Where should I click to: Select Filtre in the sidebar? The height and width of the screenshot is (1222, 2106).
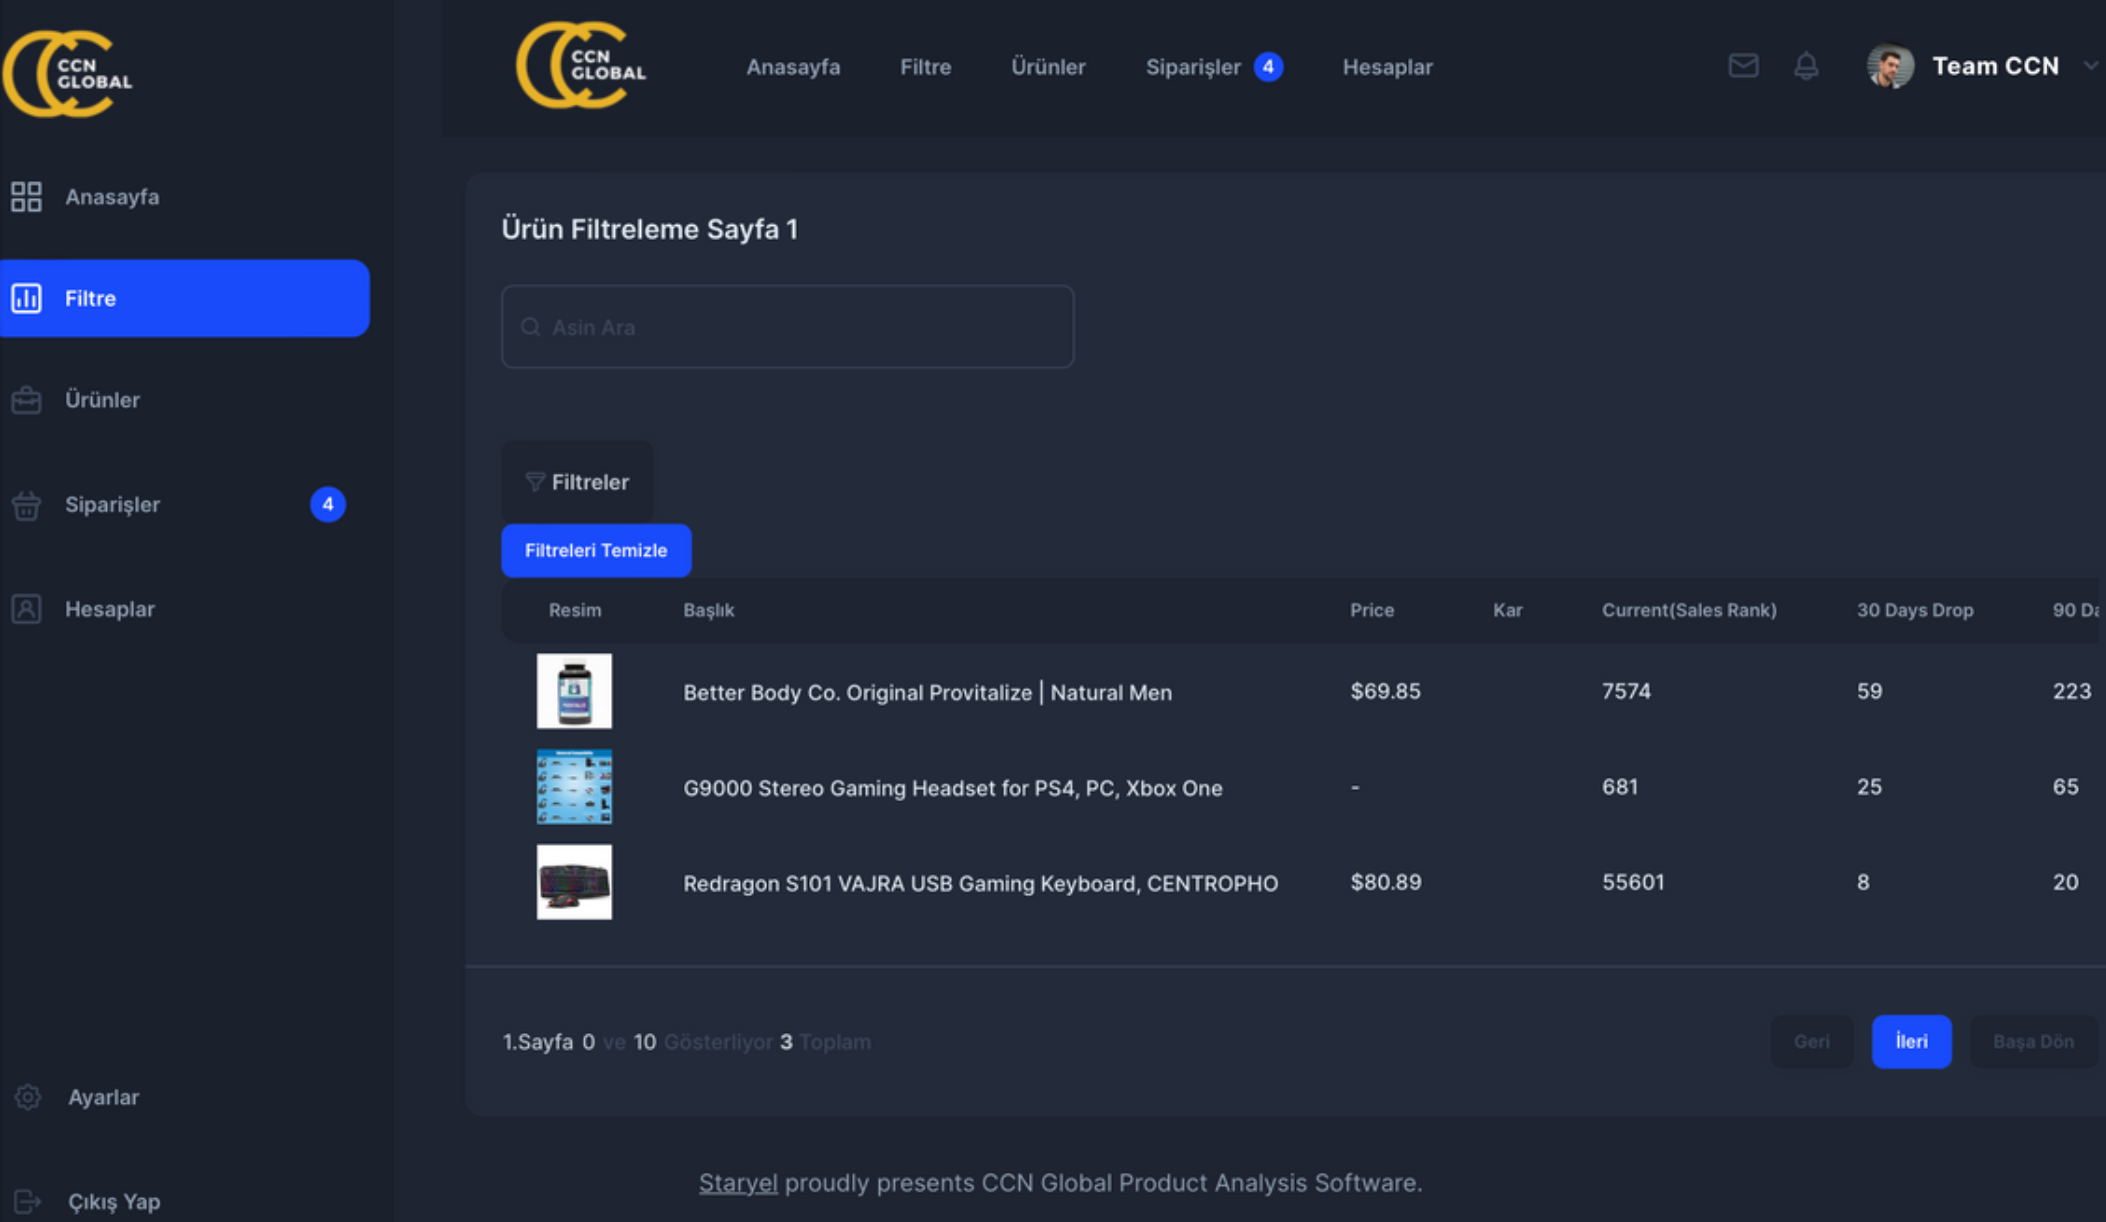tap(185, 298)
